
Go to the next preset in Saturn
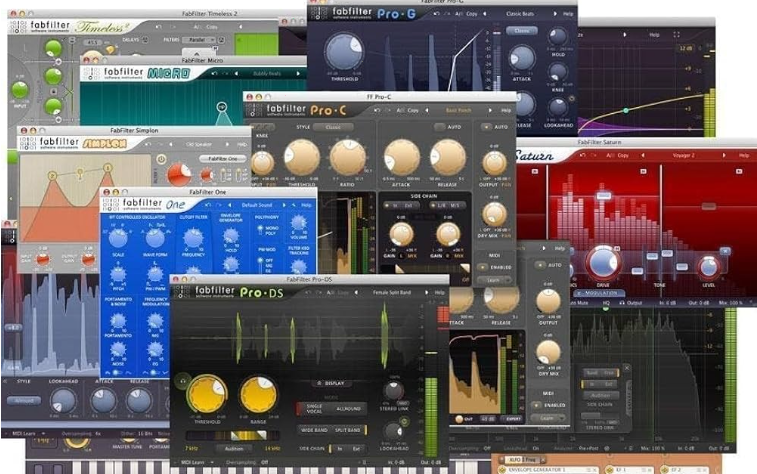click(724, 155)
